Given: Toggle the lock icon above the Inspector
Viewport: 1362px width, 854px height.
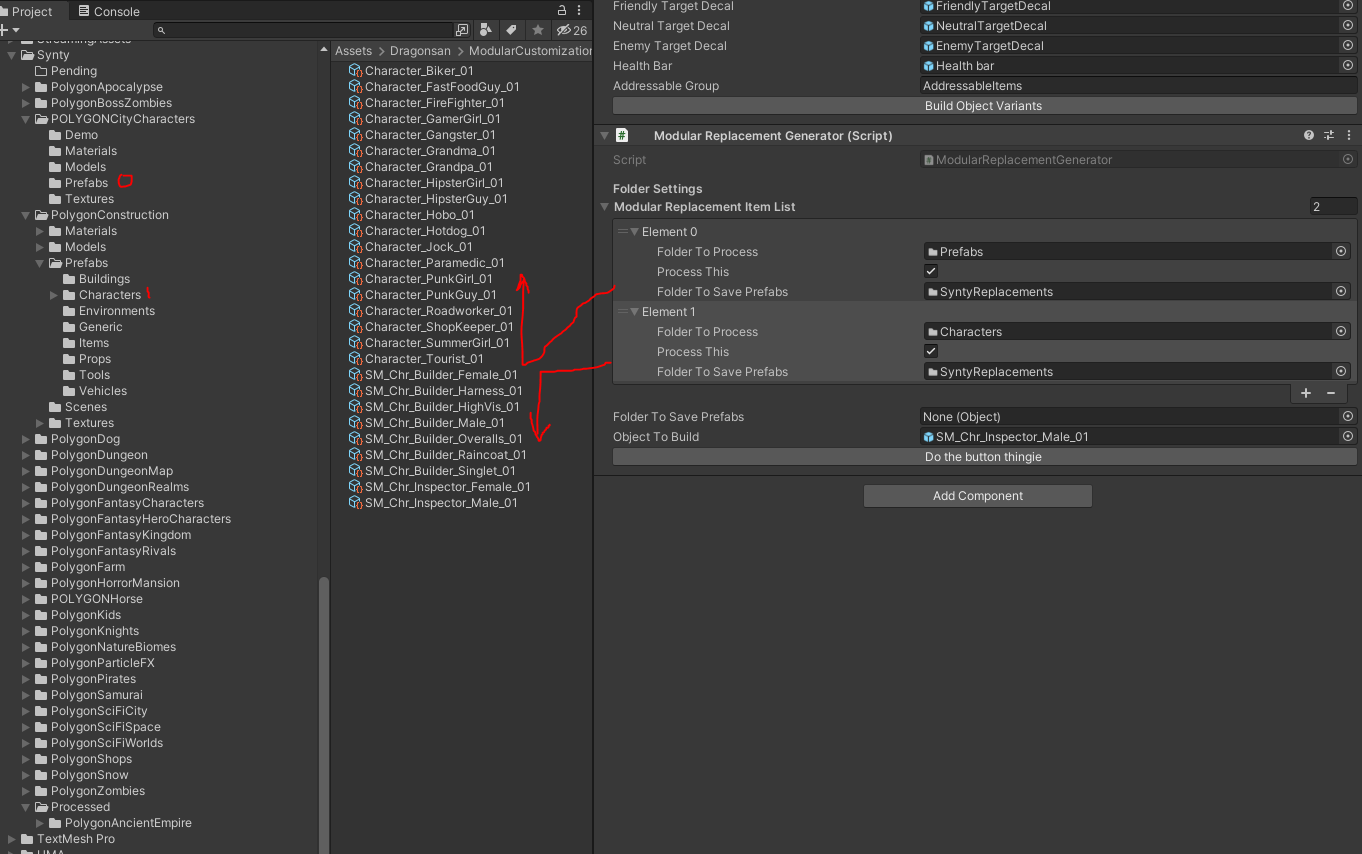Looking at the screenshot, I should pyautogui.click(x=562, y=9).
